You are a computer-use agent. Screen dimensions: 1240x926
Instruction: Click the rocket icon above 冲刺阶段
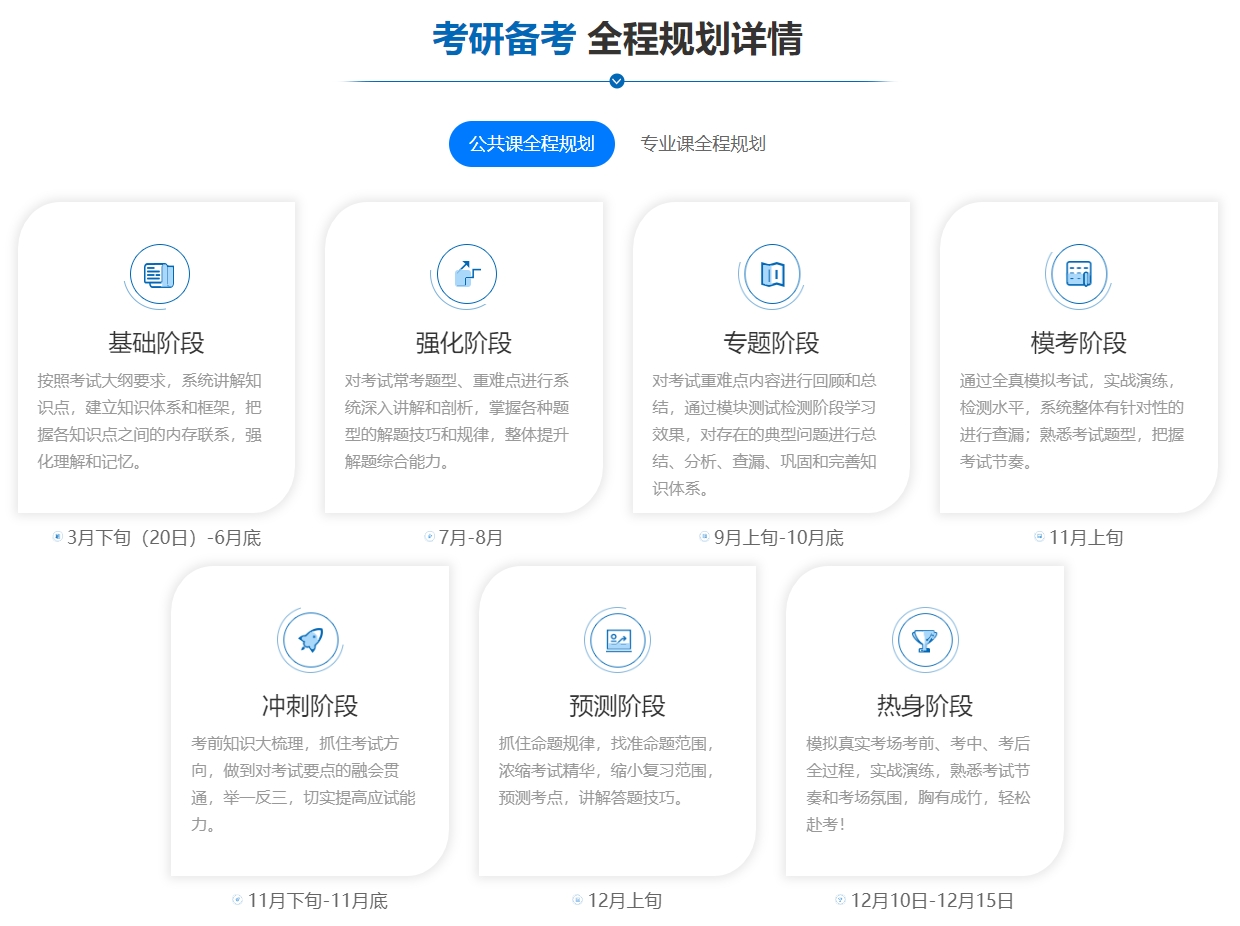[x=311, y=639]
